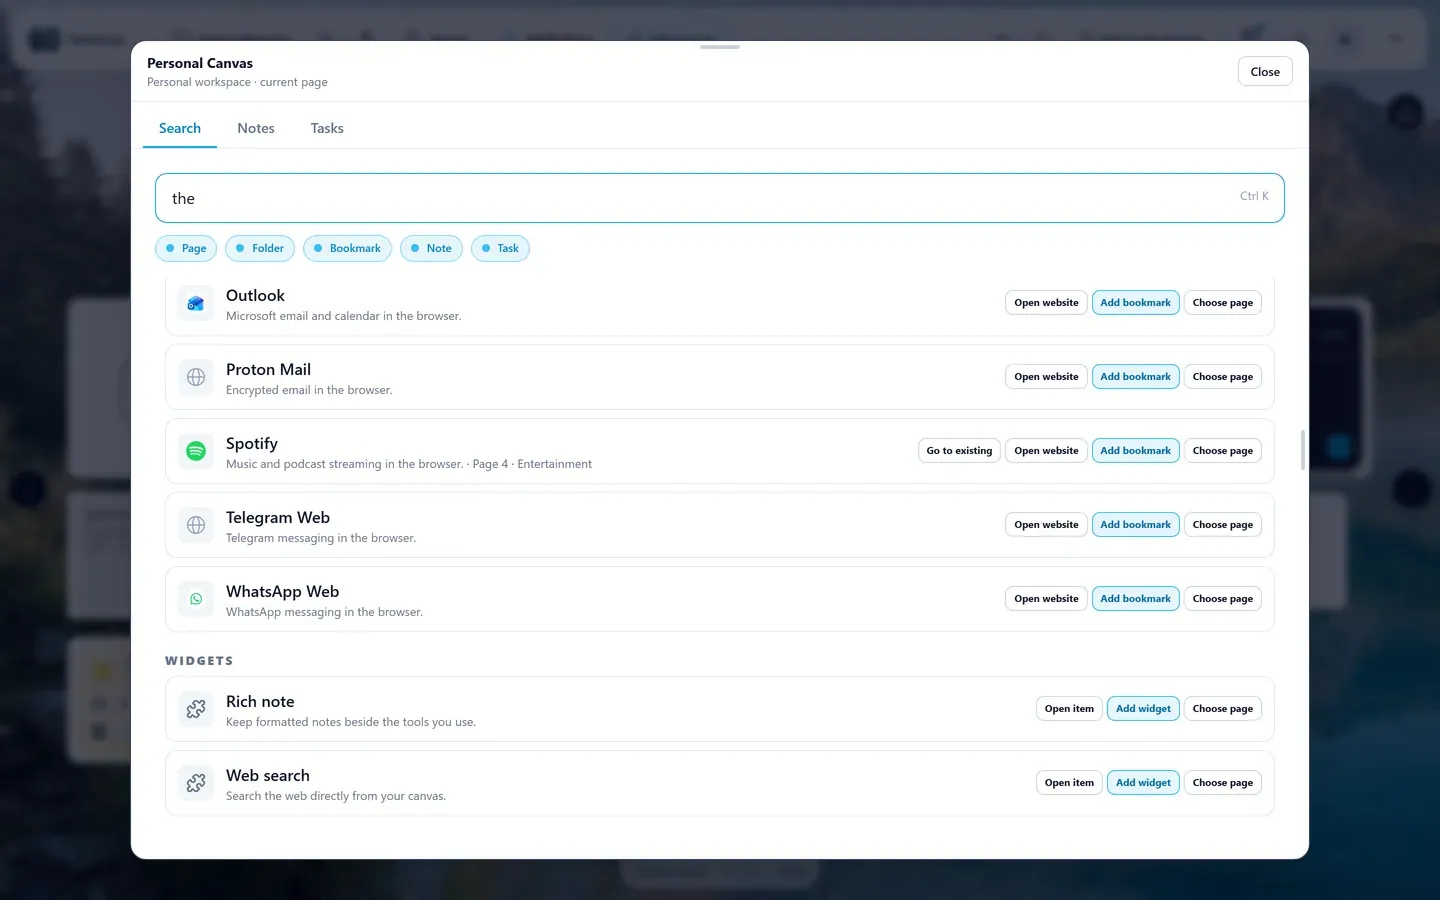Switch to the Notes tab
The height and width of the screenshot is (900, 1440).
click(256, 128)
